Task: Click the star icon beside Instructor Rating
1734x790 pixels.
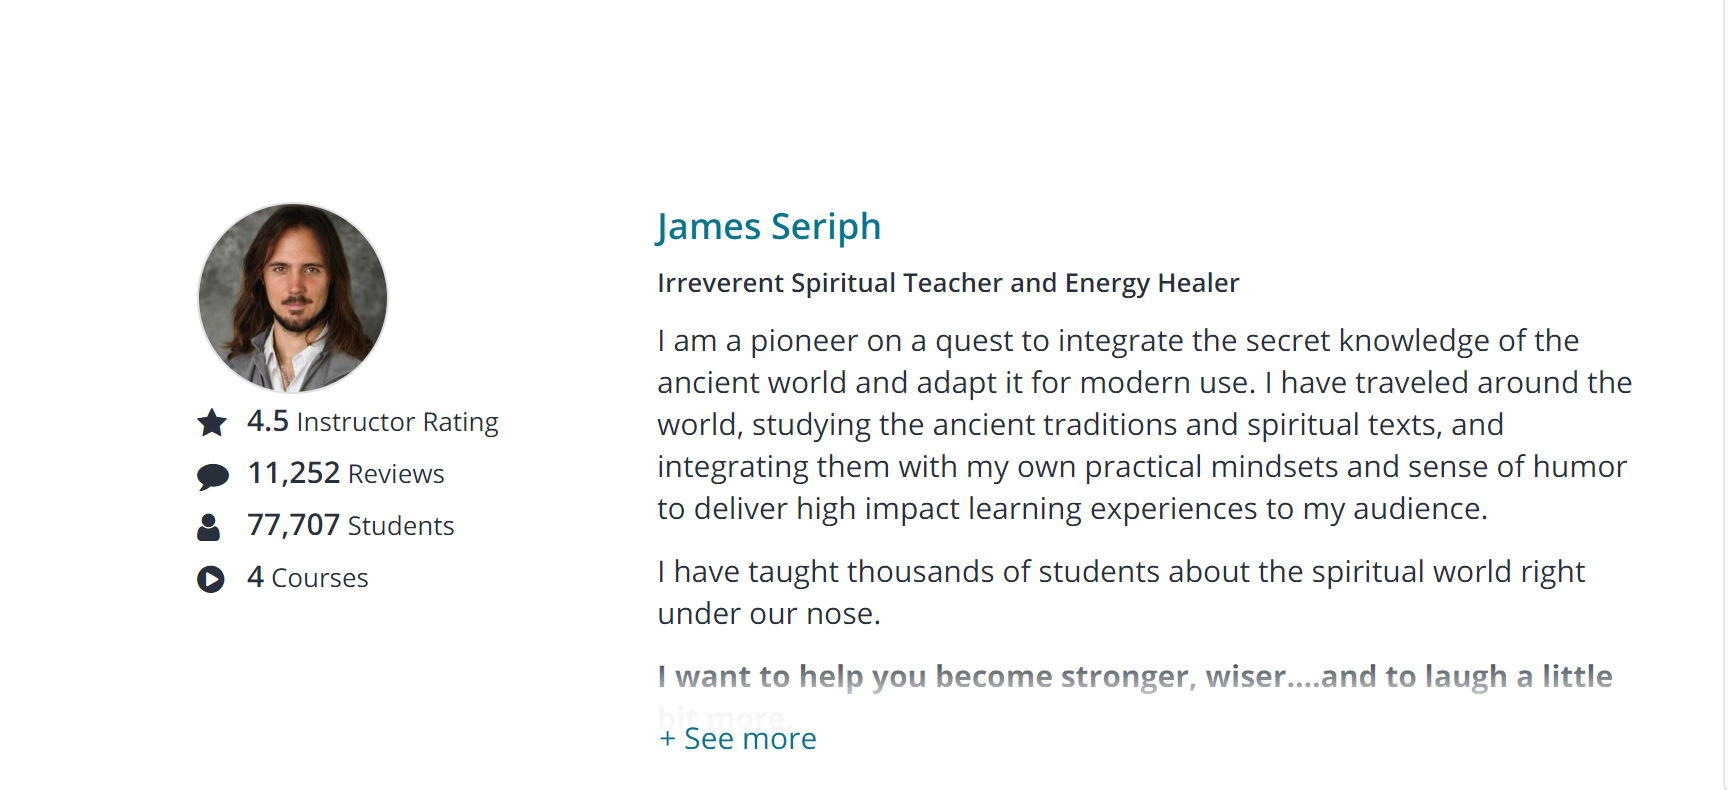Action: point(212,423)
